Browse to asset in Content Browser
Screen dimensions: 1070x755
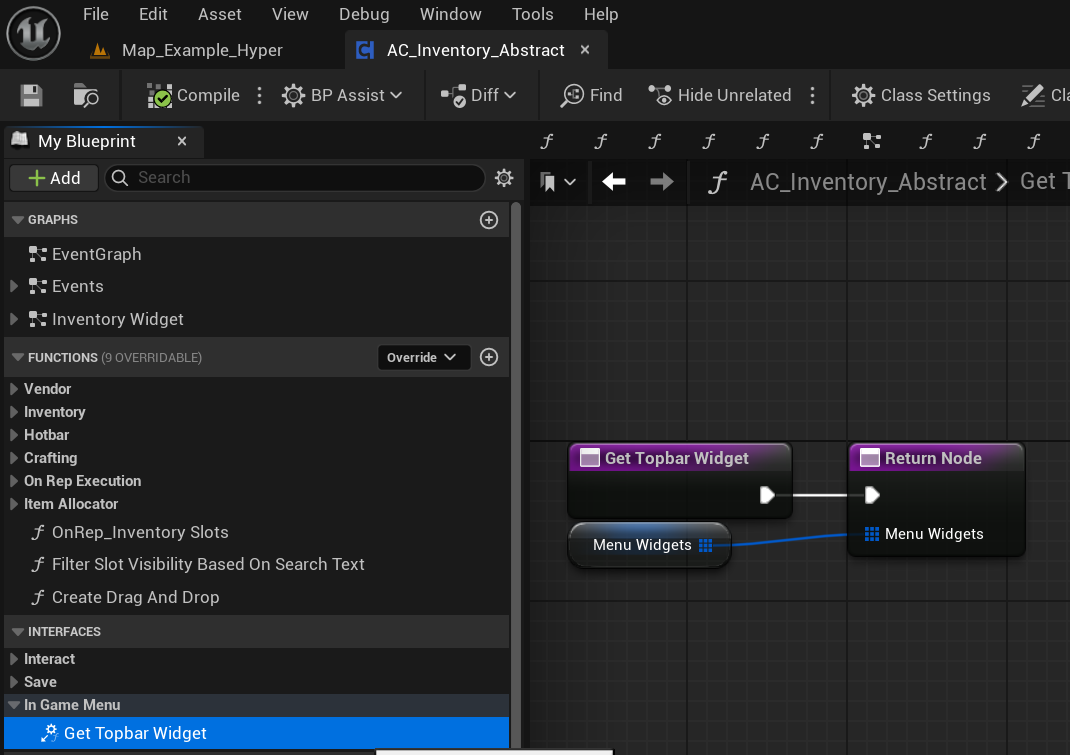tap(86, 95)
